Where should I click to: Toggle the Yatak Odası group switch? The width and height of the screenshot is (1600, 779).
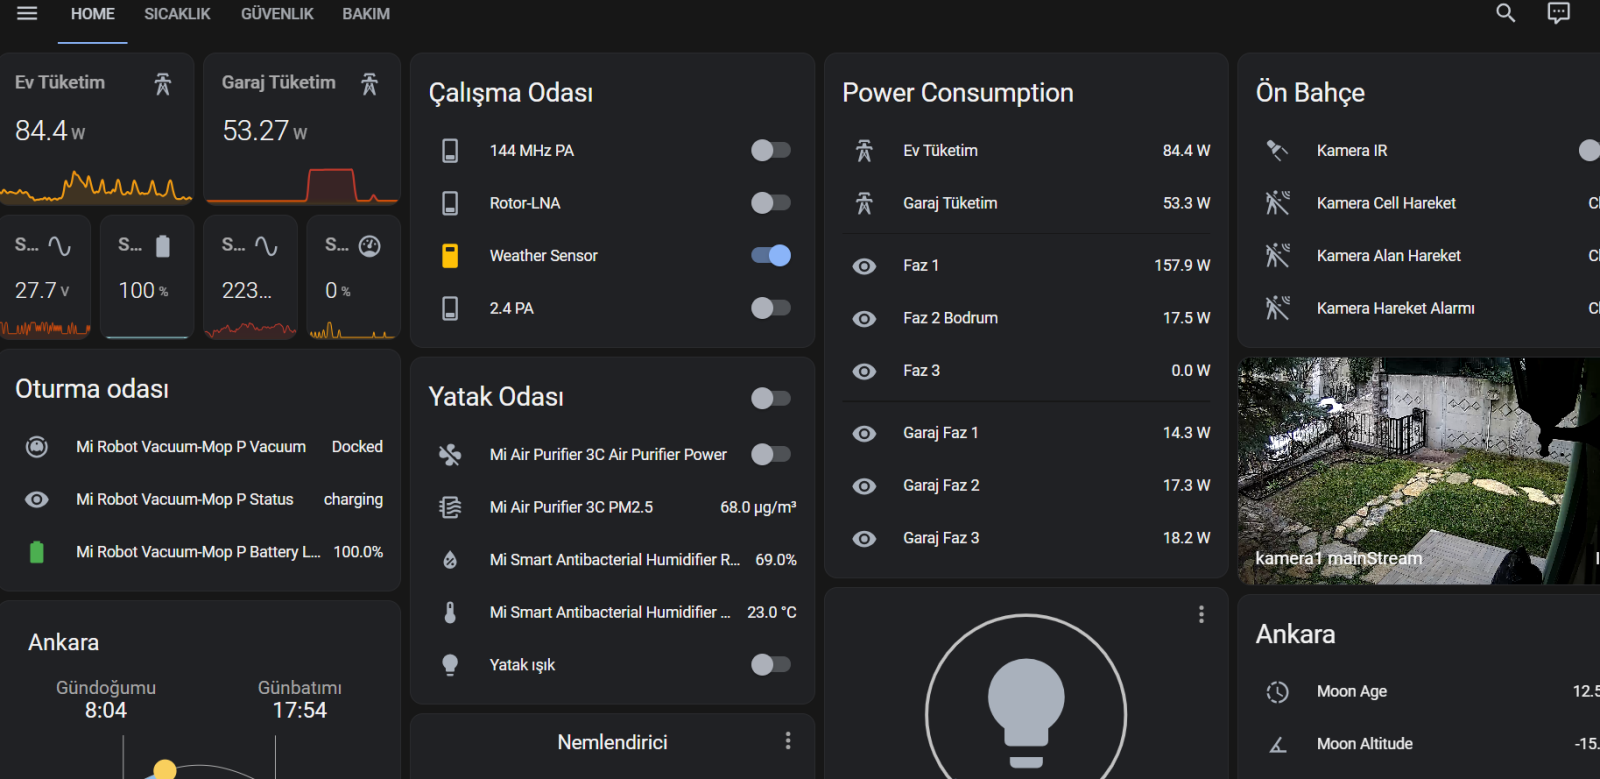tap(771, 398)
